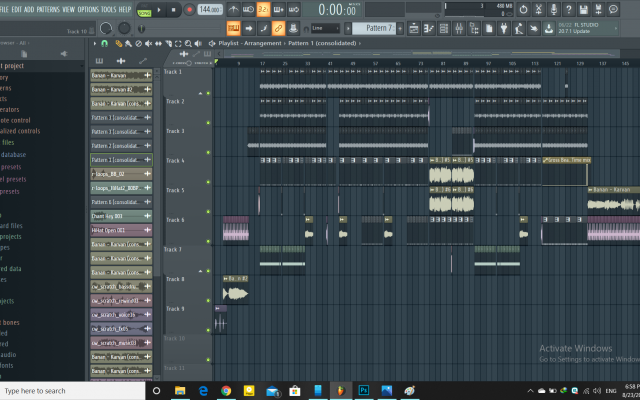Open the Mixer view icon
640x400 pixels.
(459, 29)
